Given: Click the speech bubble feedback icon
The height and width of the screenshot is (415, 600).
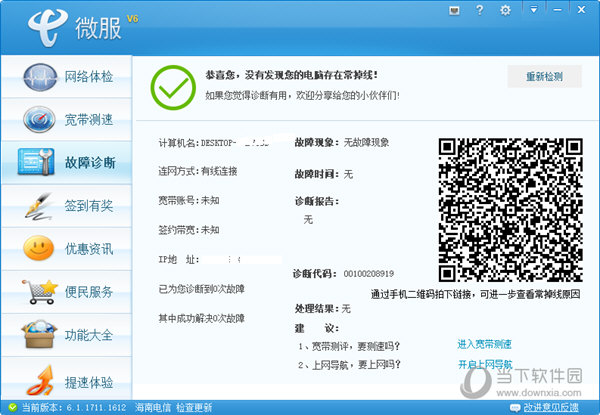Looking at the screenshot, I should click(x=515, y=407).
